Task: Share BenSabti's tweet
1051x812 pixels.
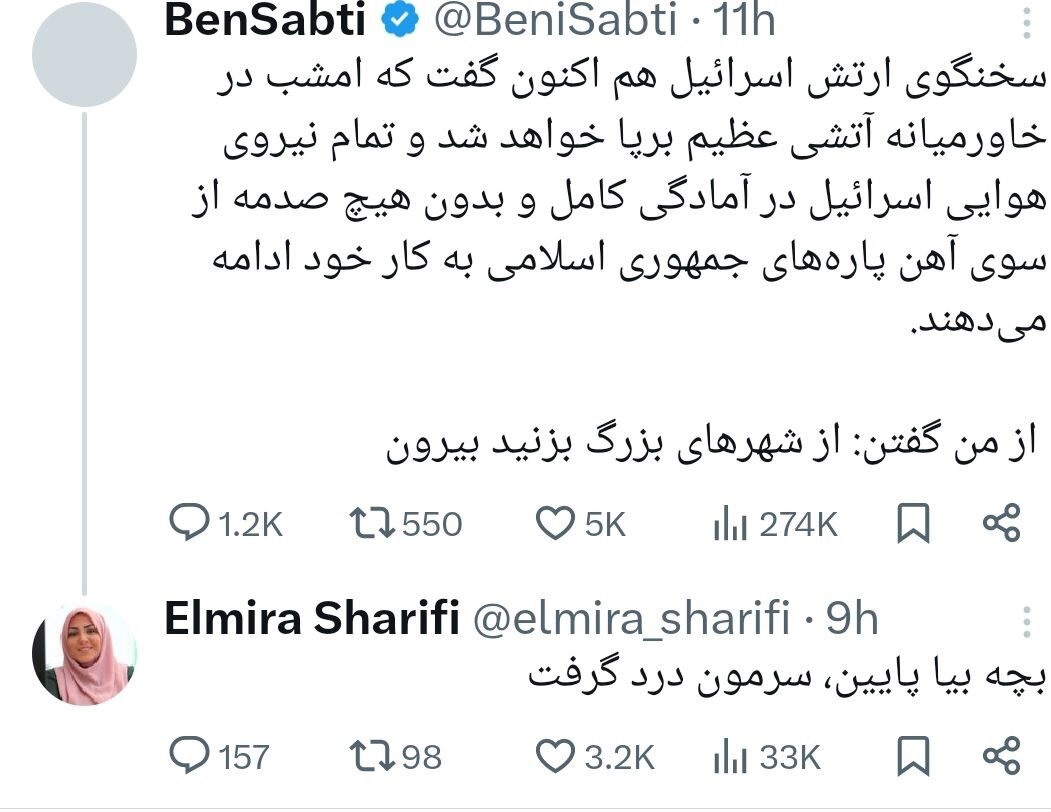Action: [x=1001, y=524]
